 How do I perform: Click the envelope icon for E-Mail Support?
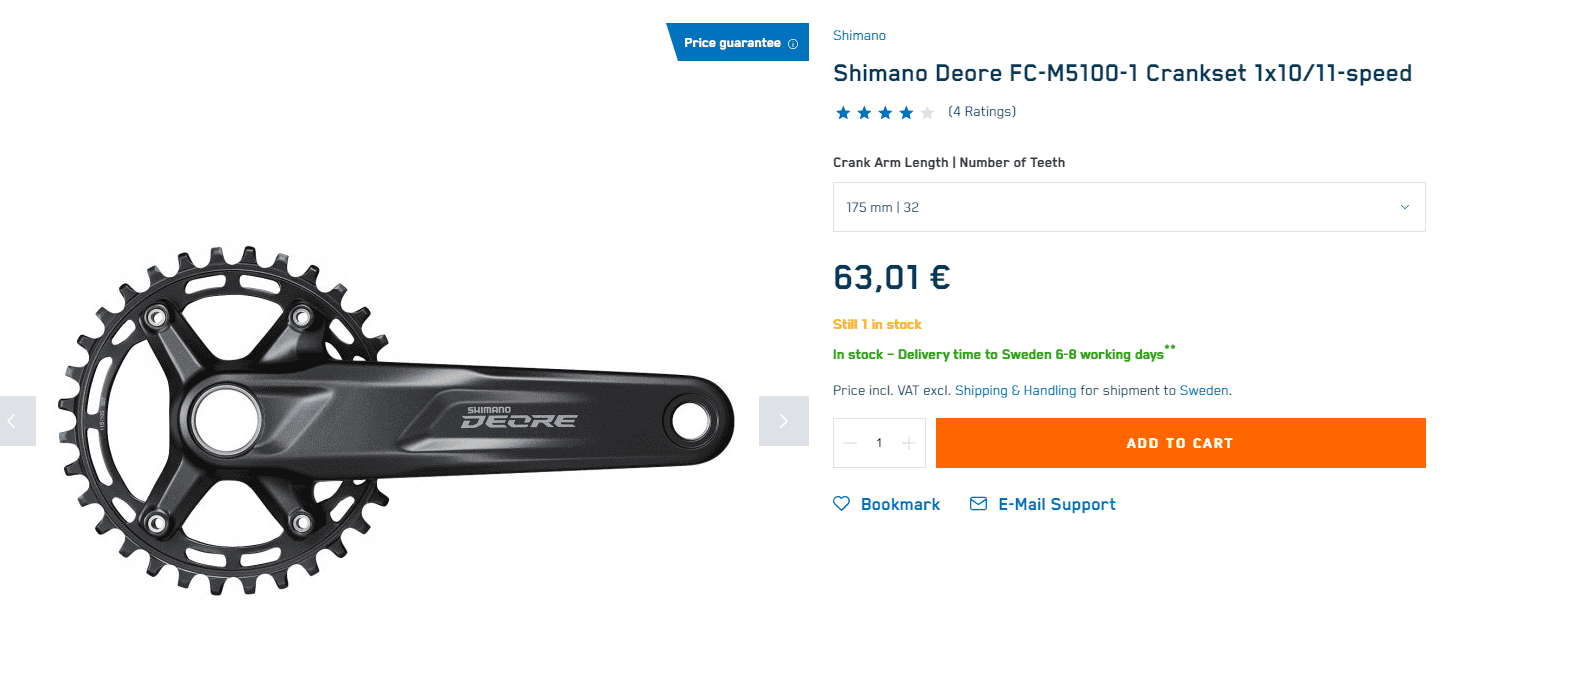978,504
